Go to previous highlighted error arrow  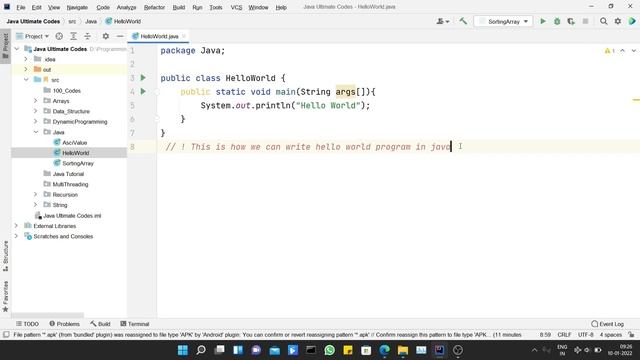[x=622, y=51]
